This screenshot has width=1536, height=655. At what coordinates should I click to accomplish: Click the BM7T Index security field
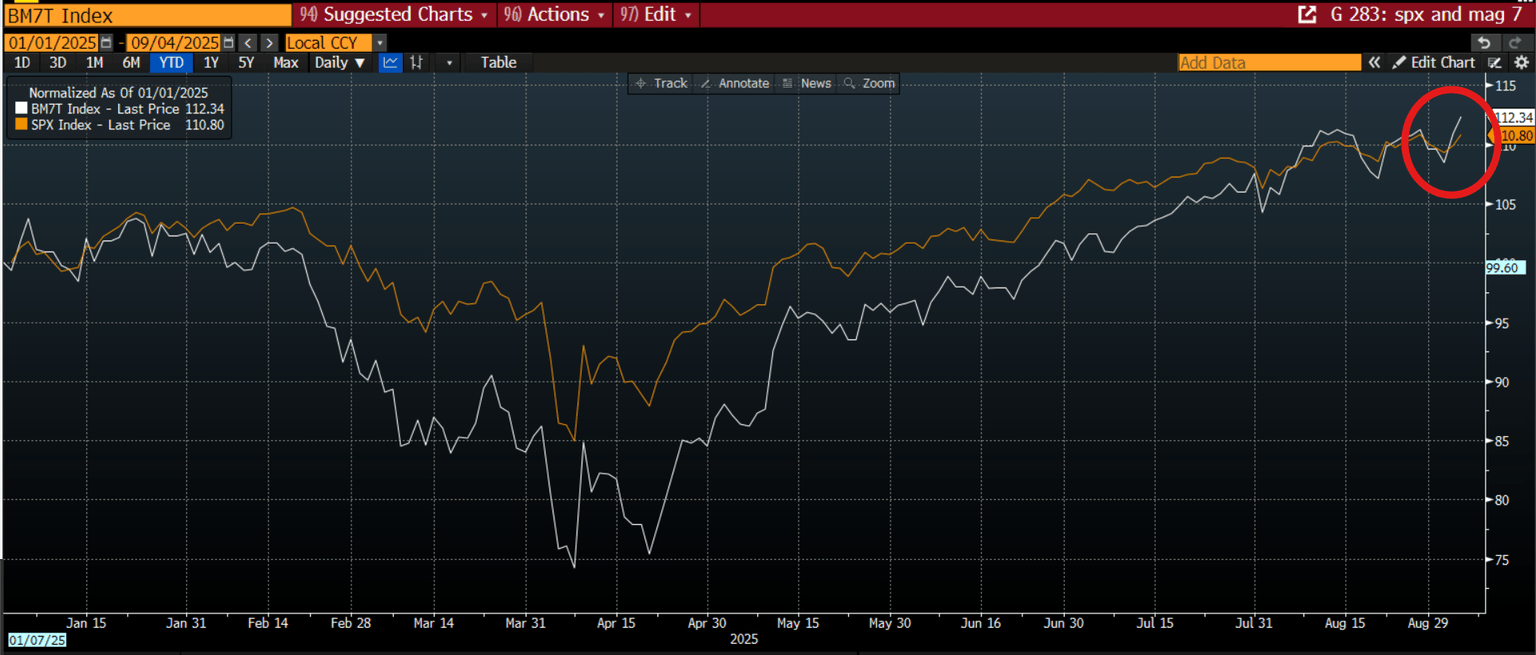coord(147,15)
